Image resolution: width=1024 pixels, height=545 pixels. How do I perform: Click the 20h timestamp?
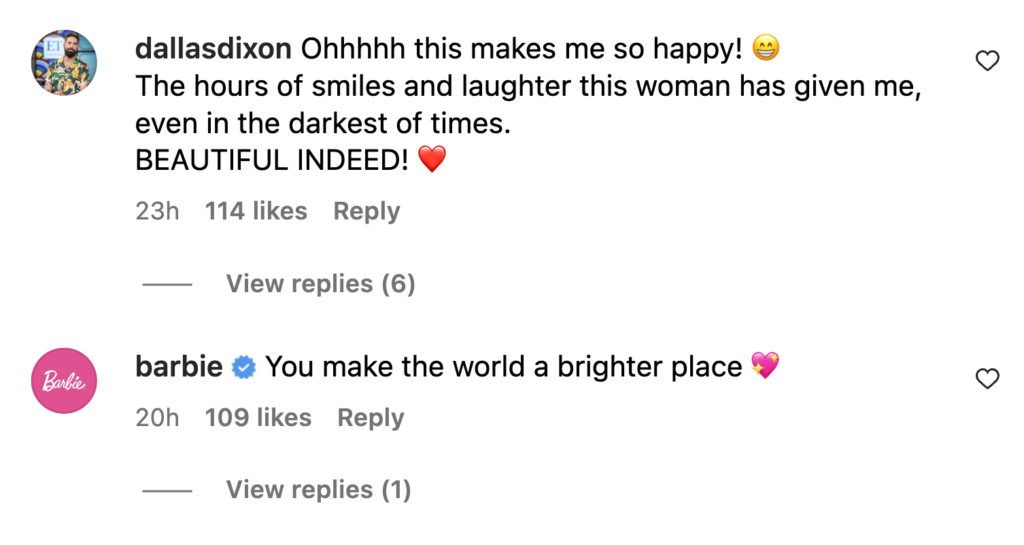[157, 418]
